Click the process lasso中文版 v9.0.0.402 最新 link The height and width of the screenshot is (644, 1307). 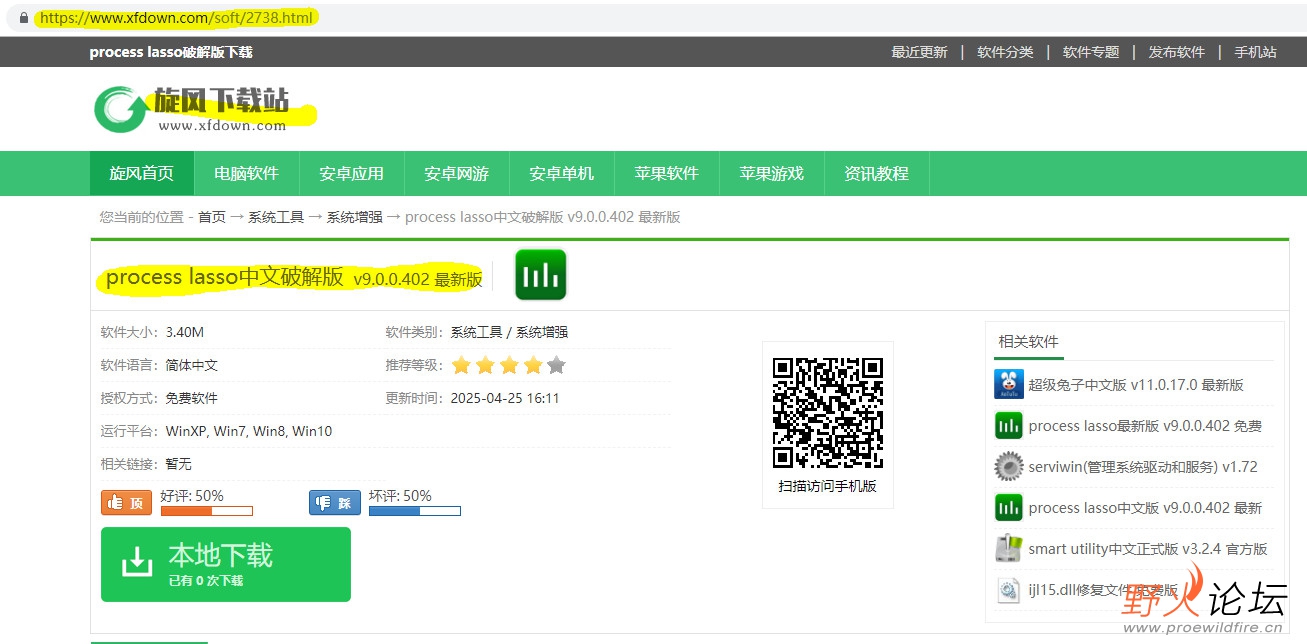point(1145,508)
